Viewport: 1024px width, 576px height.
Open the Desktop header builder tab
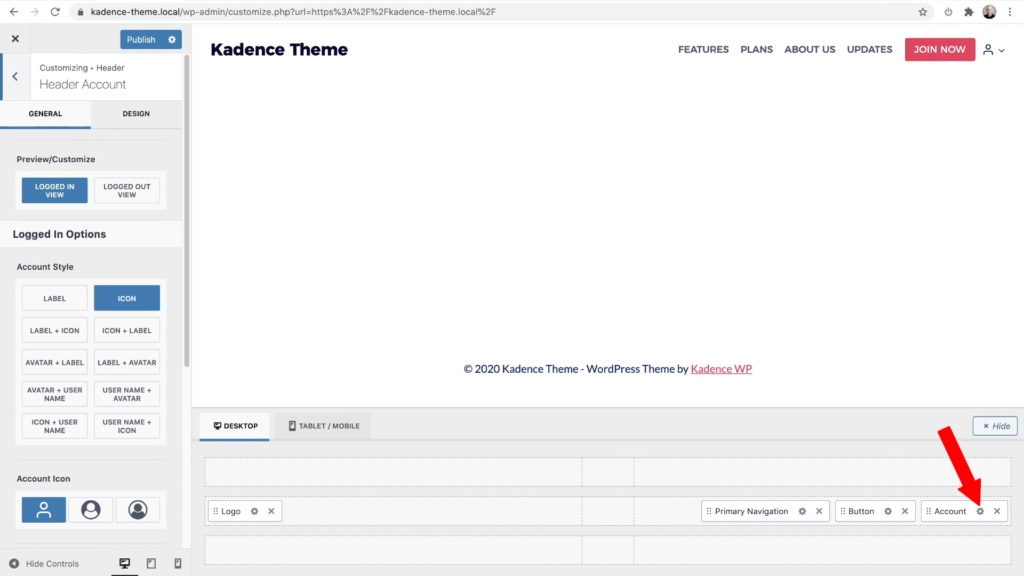[x=235, y=426]
